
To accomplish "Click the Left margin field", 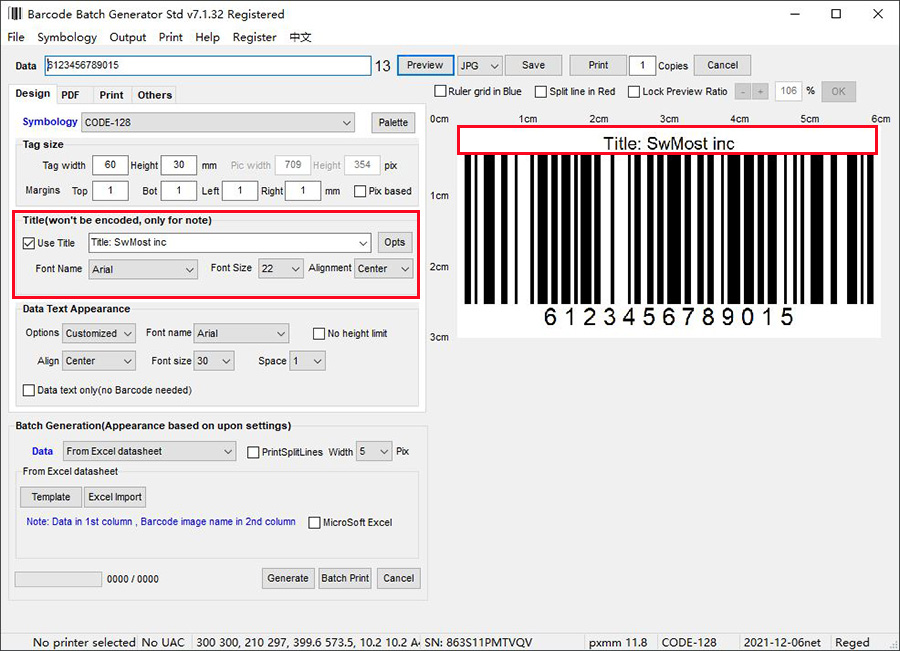I will click(240, 191).
